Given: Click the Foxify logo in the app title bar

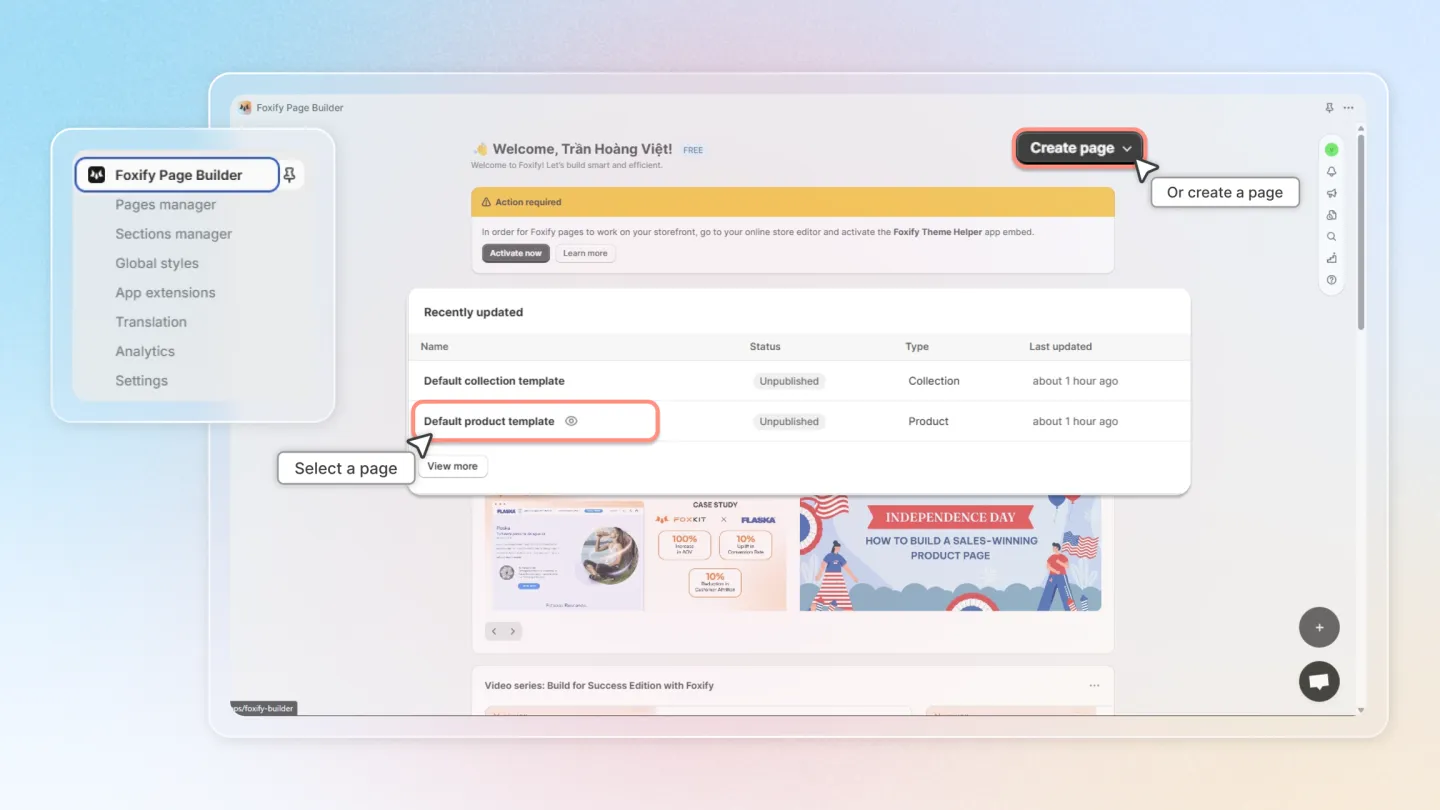Looking at the screenshot, I should coord(245,108).
